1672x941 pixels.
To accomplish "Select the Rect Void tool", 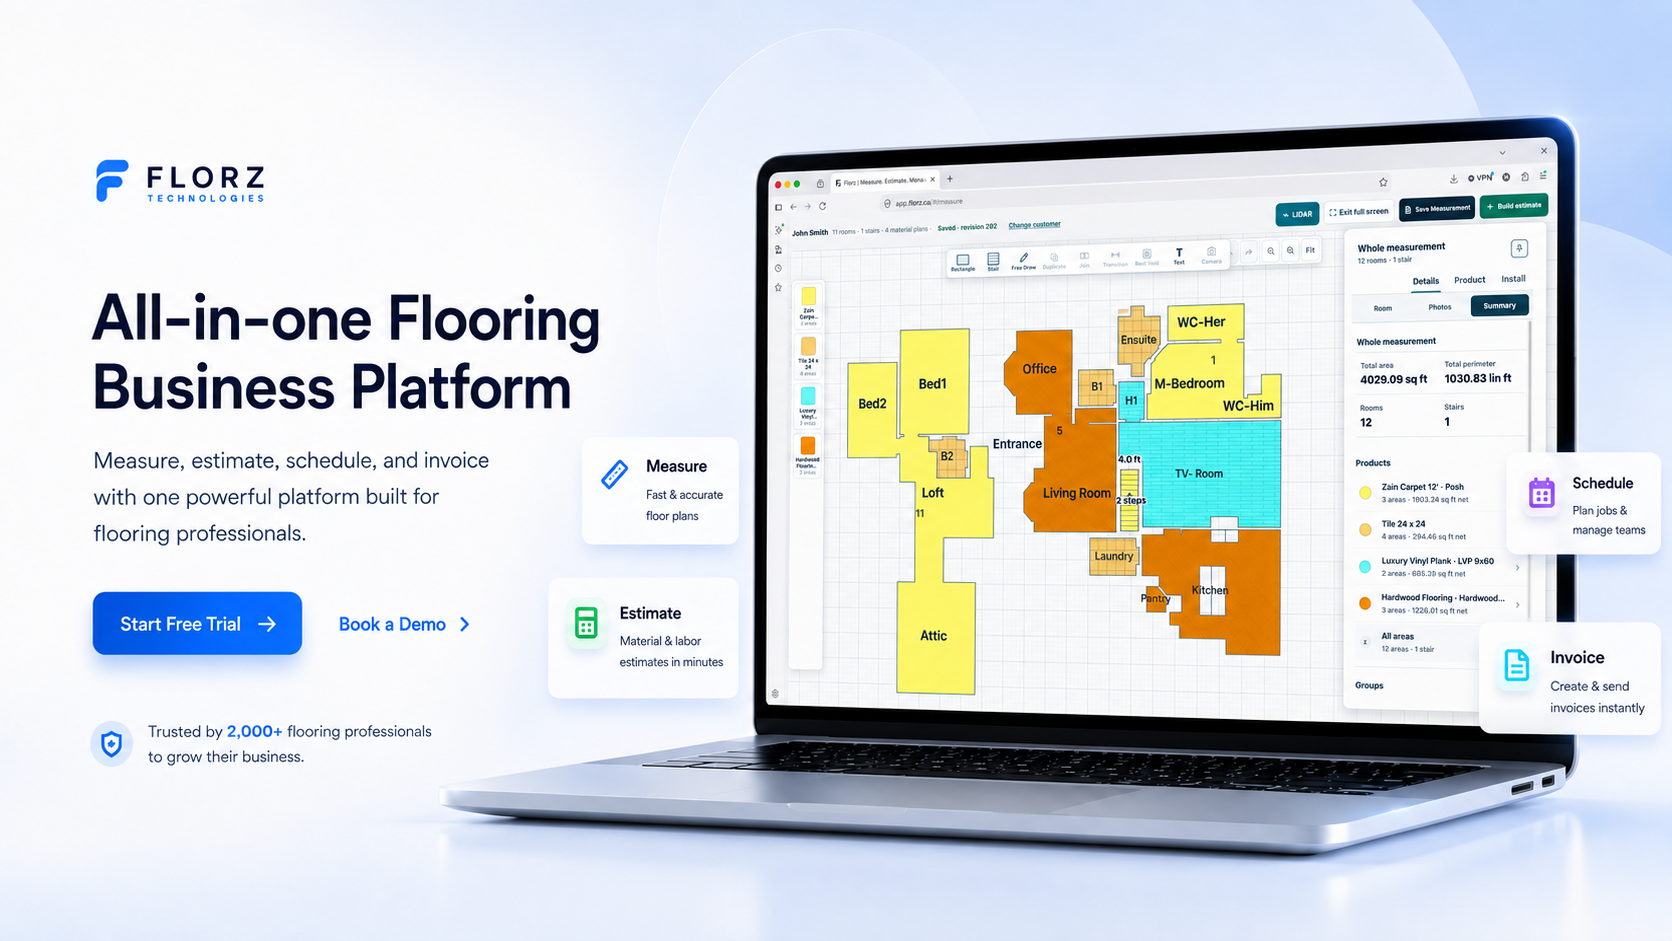I will click(1147, 257).
